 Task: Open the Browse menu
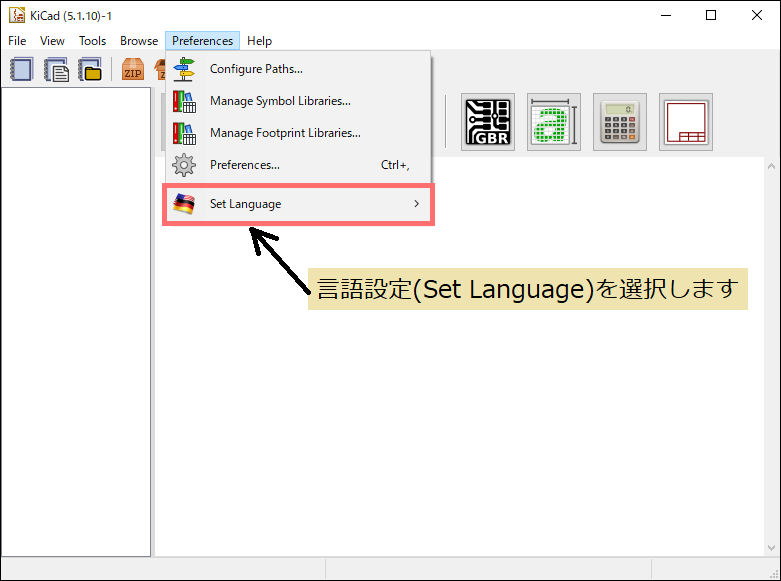pyautogui.click(x=139, y=41)
